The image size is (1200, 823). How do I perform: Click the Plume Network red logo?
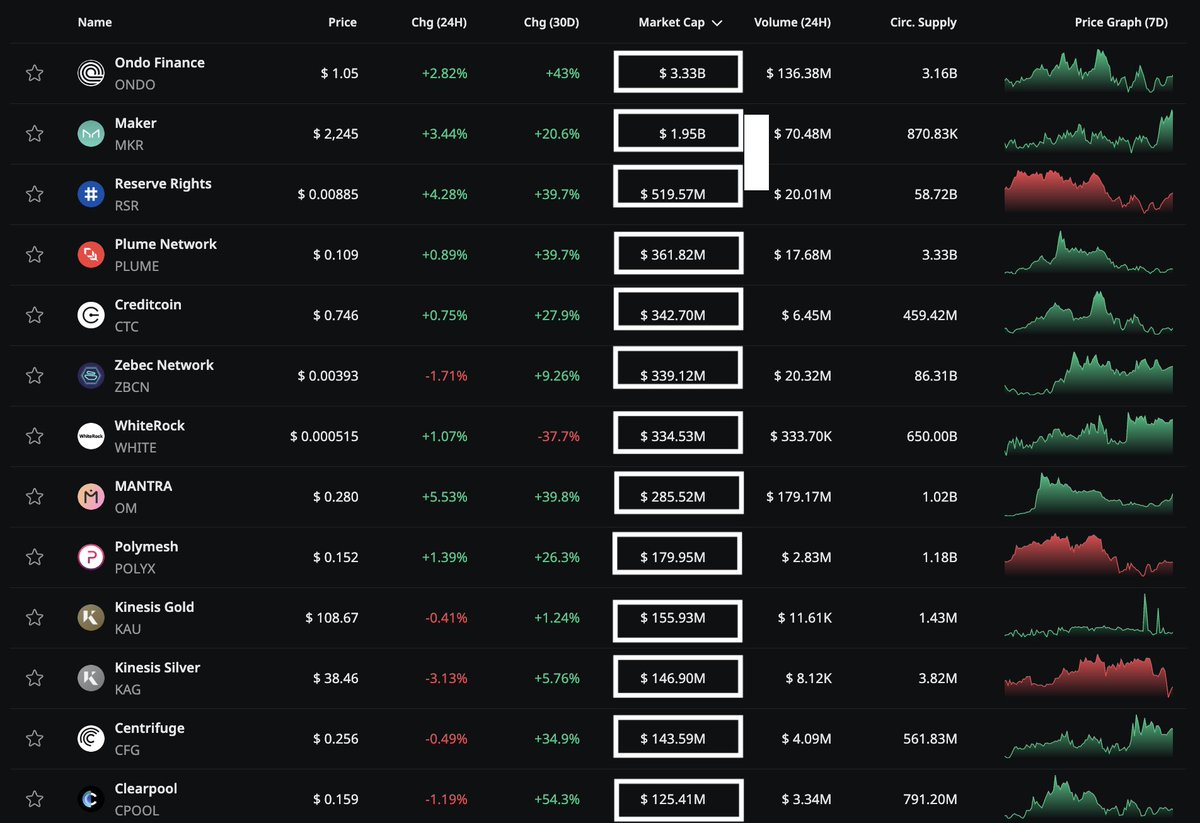[91, 255]
